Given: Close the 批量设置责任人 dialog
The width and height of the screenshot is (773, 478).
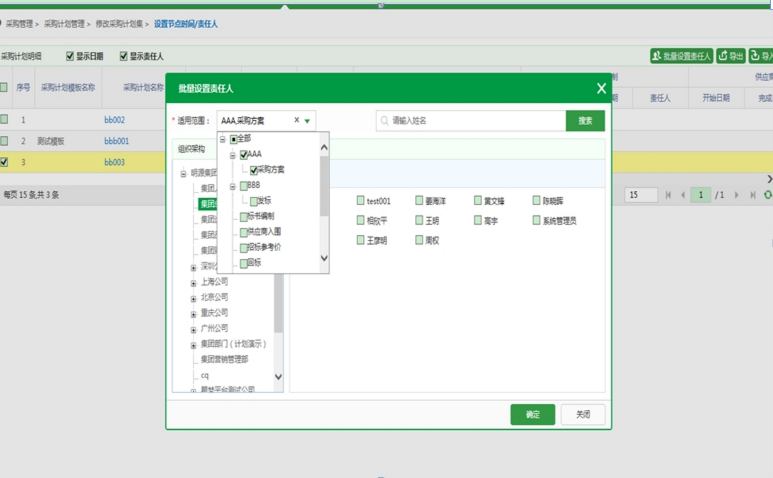Looking at the screenshot, I should pyautogui.click(x=601, y=89).
